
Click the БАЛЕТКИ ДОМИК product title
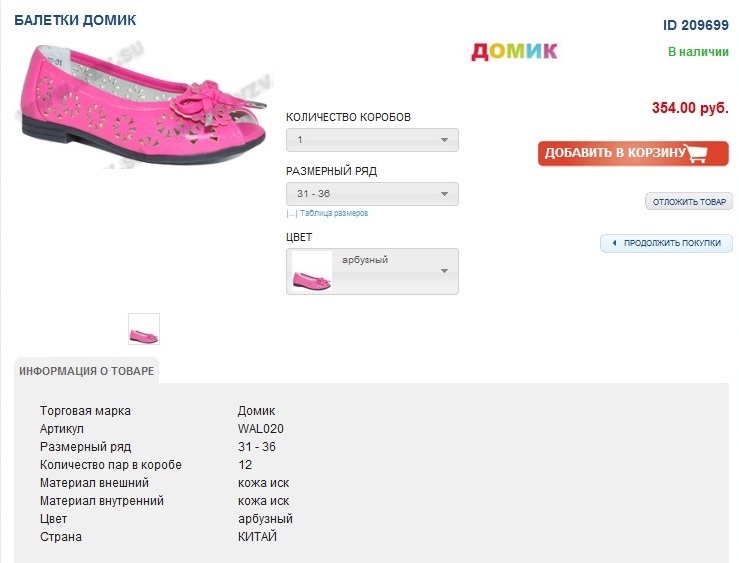[75, 20]
